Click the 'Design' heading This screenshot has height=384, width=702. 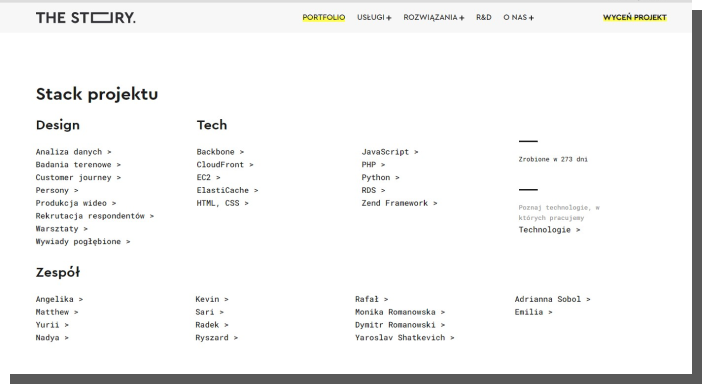coord(58,125)
